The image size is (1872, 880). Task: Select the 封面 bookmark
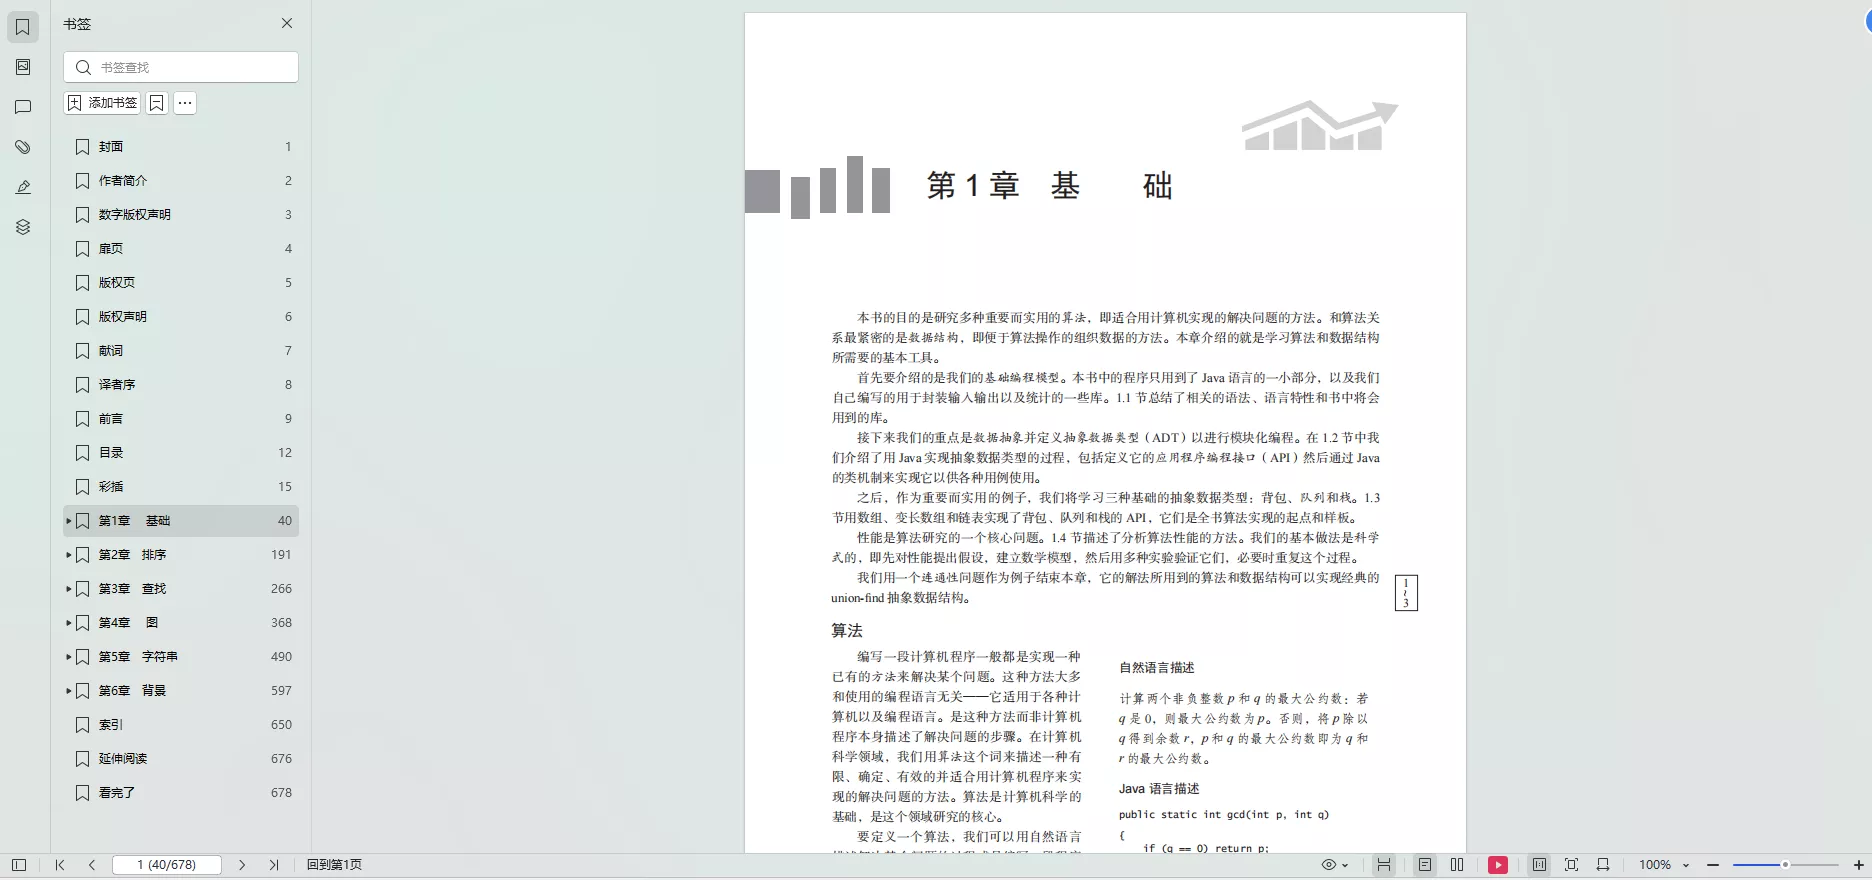tap(181, 147)
